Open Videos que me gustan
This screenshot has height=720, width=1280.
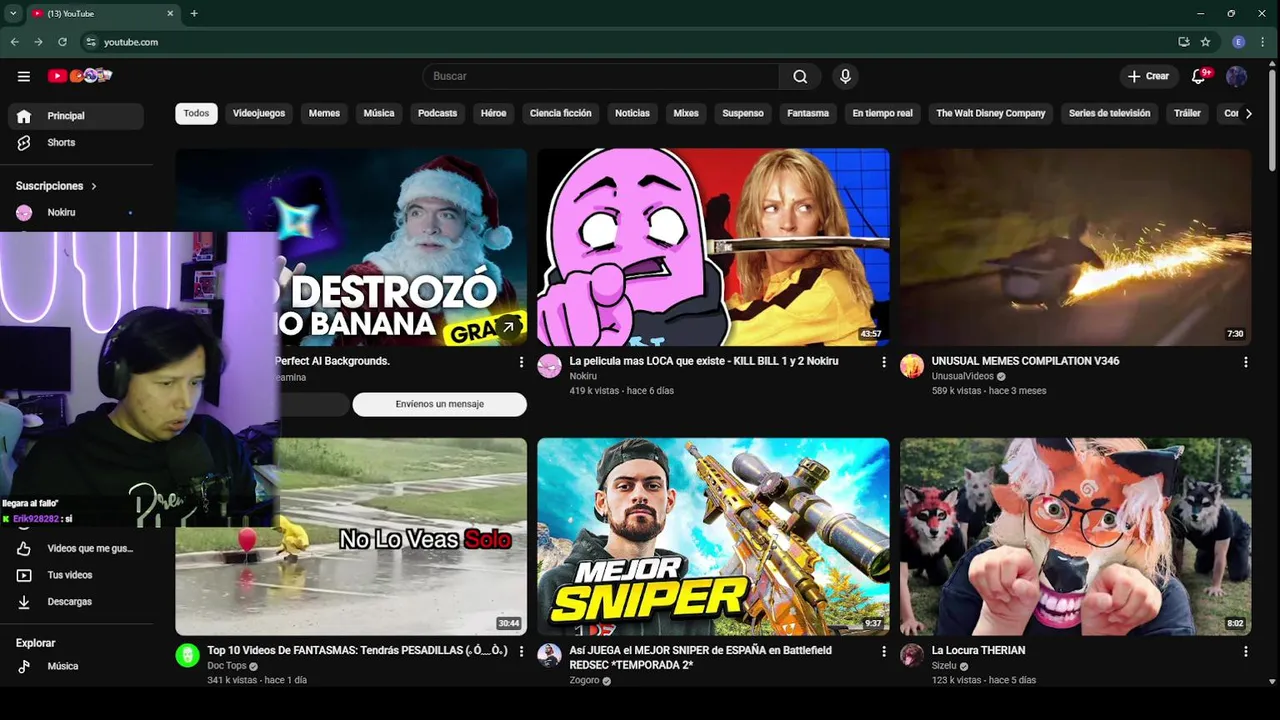(x=76, y=548)
